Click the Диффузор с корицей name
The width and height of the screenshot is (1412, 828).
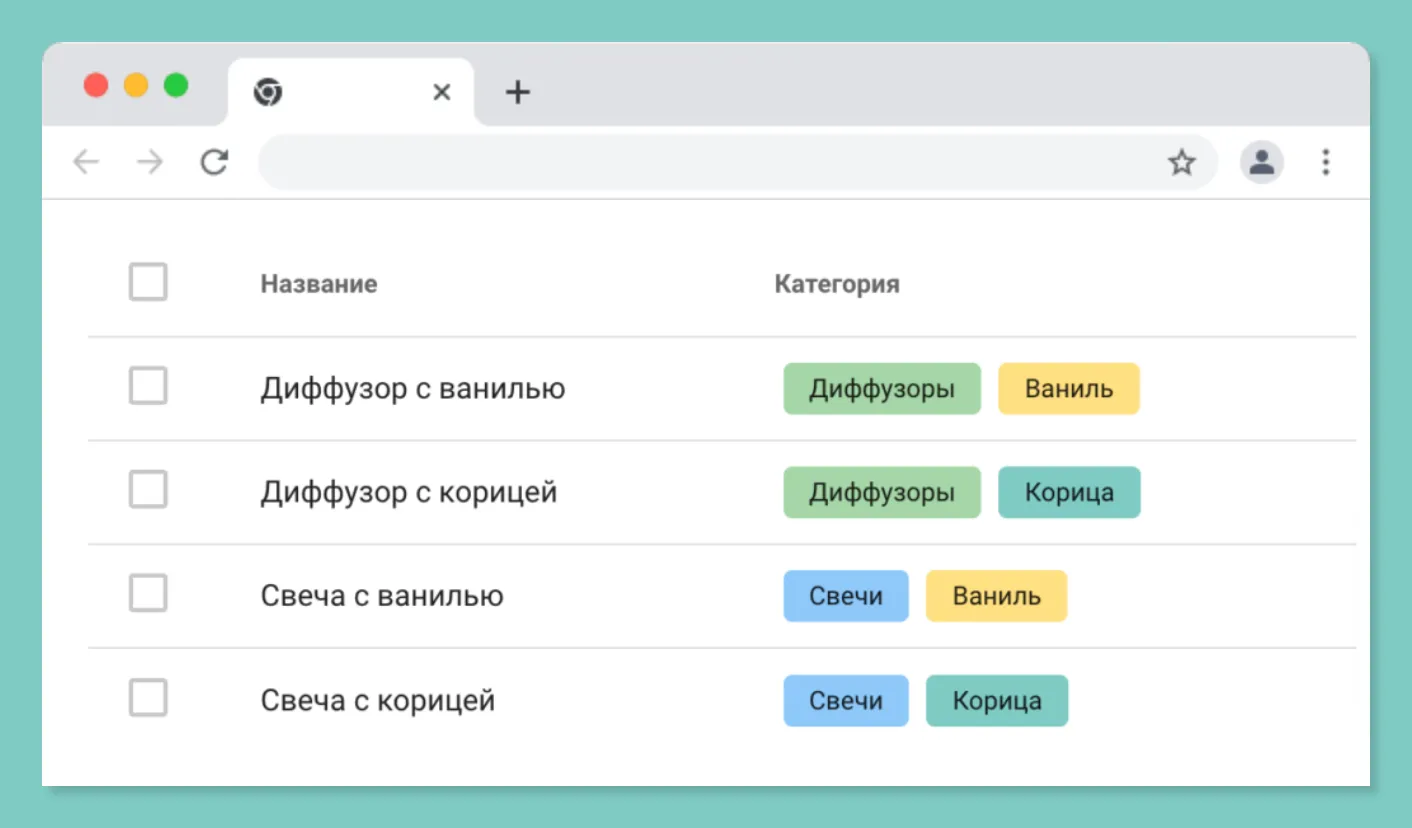click(409, 492)
